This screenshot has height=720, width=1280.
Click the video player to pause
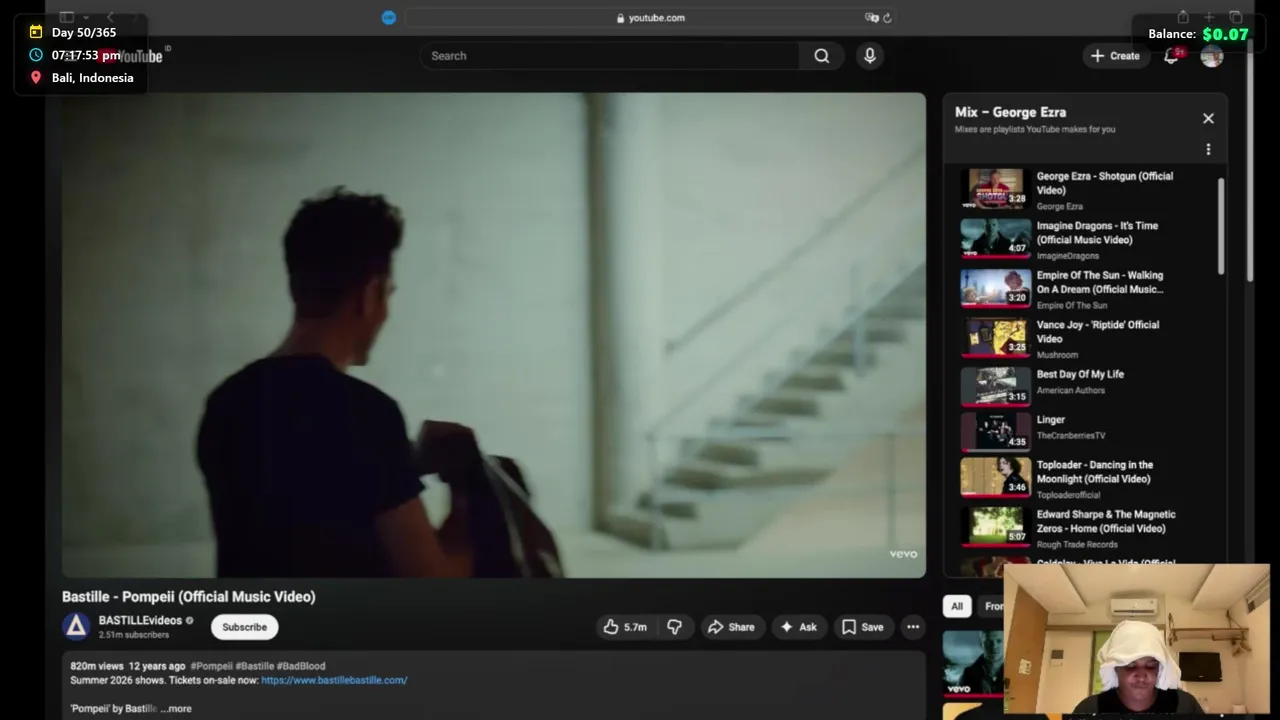(x=493, y=335)
